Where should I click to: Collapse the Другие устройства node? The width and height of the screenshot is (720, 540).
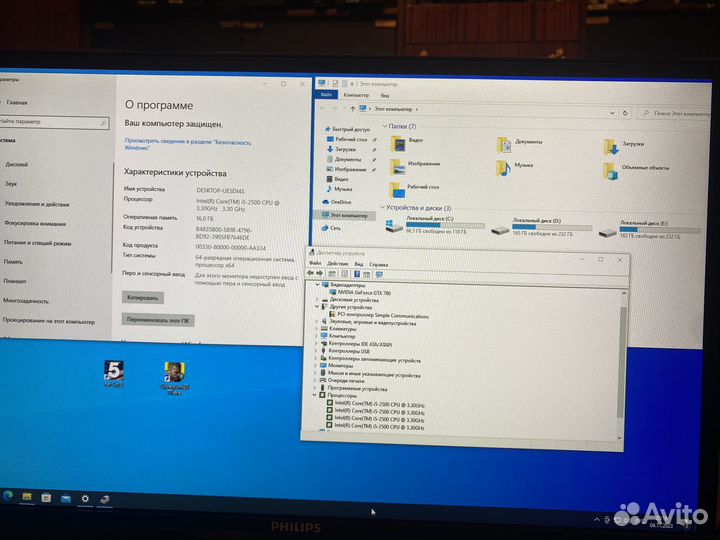coord(317,306)
